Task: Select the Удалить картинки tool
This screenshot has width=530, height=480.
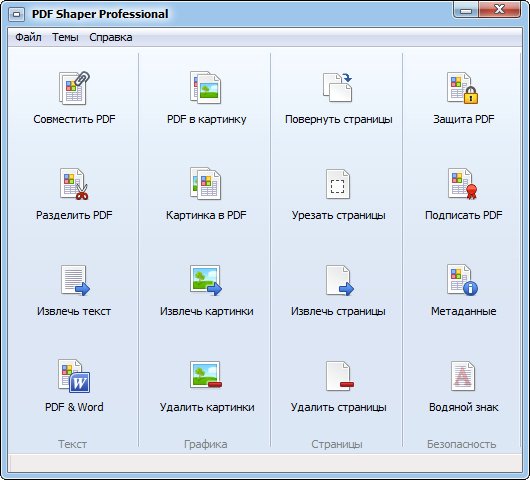Action: pos(206,386)
